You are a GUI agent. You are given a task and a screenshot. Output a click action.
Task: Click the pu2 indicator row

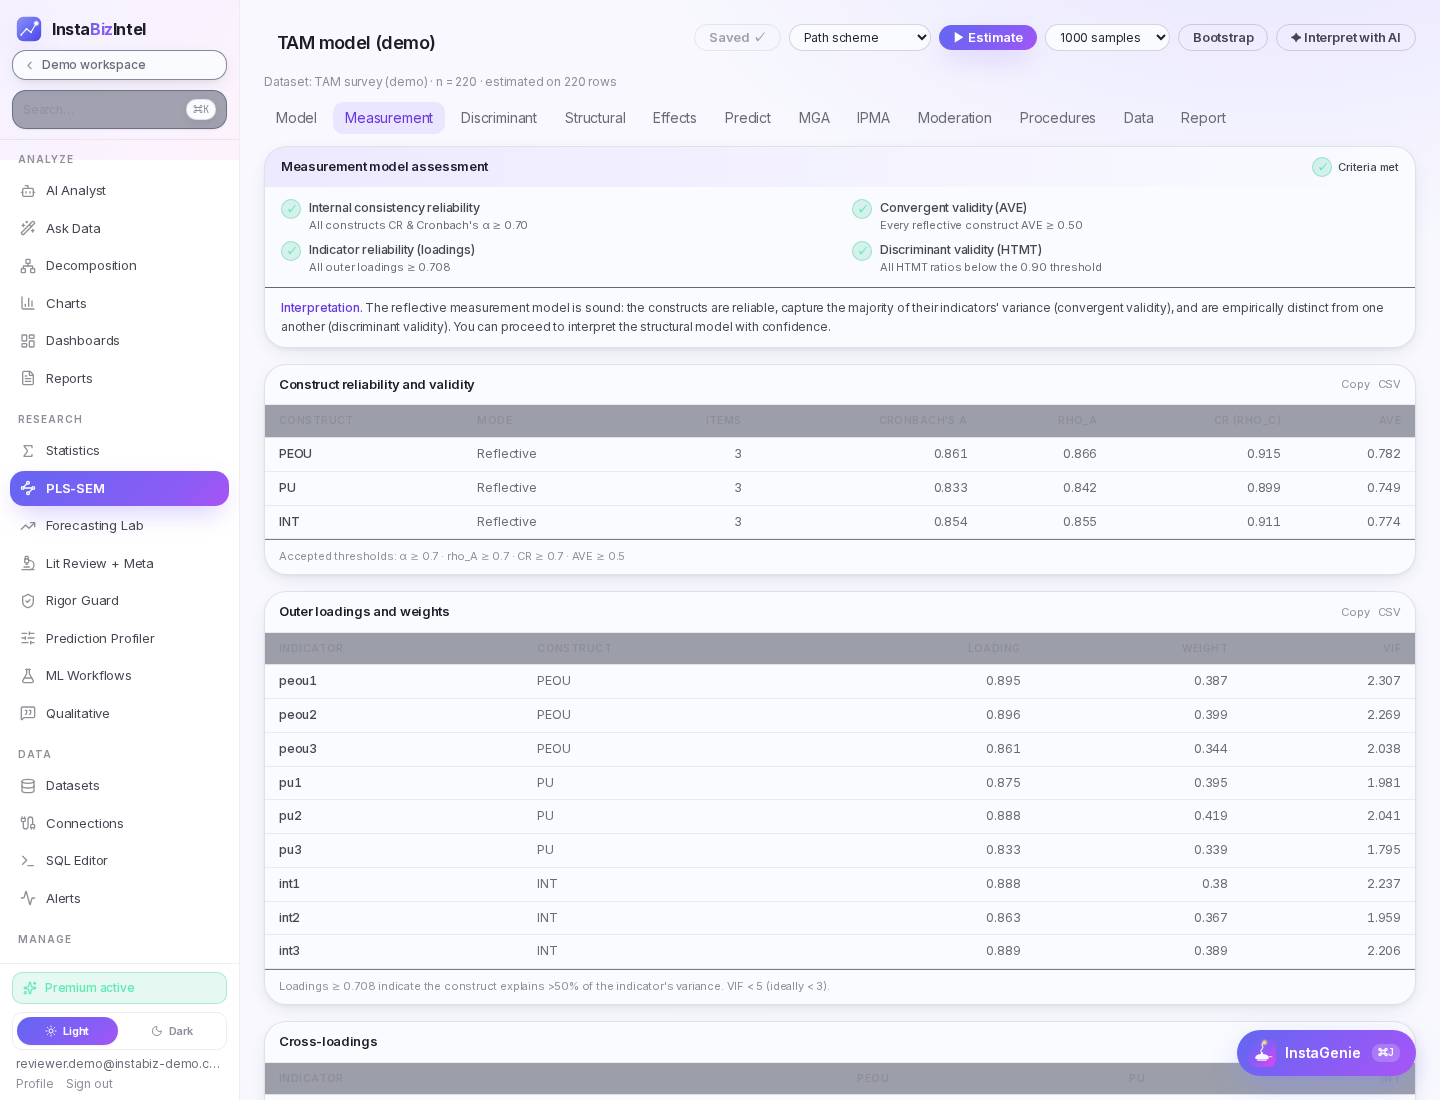pyautogui.click(x=840, y=816)
